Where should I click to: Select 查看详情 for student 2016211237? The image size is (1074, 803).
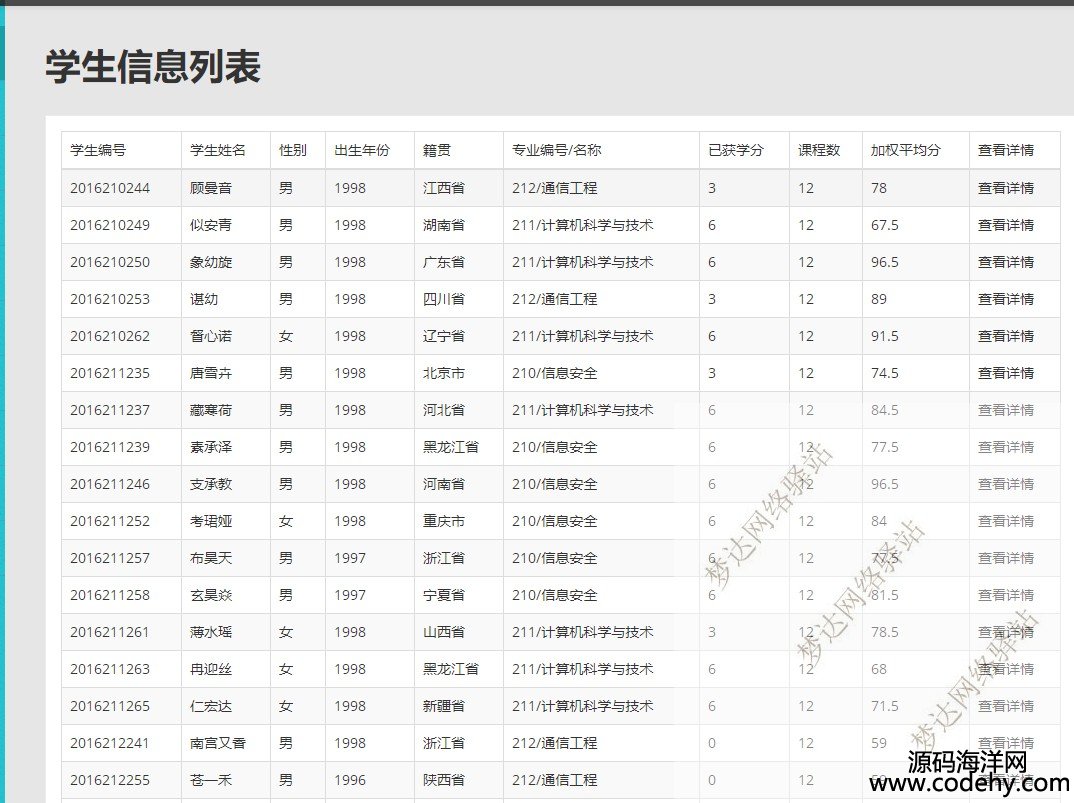tap(1005, 410)
